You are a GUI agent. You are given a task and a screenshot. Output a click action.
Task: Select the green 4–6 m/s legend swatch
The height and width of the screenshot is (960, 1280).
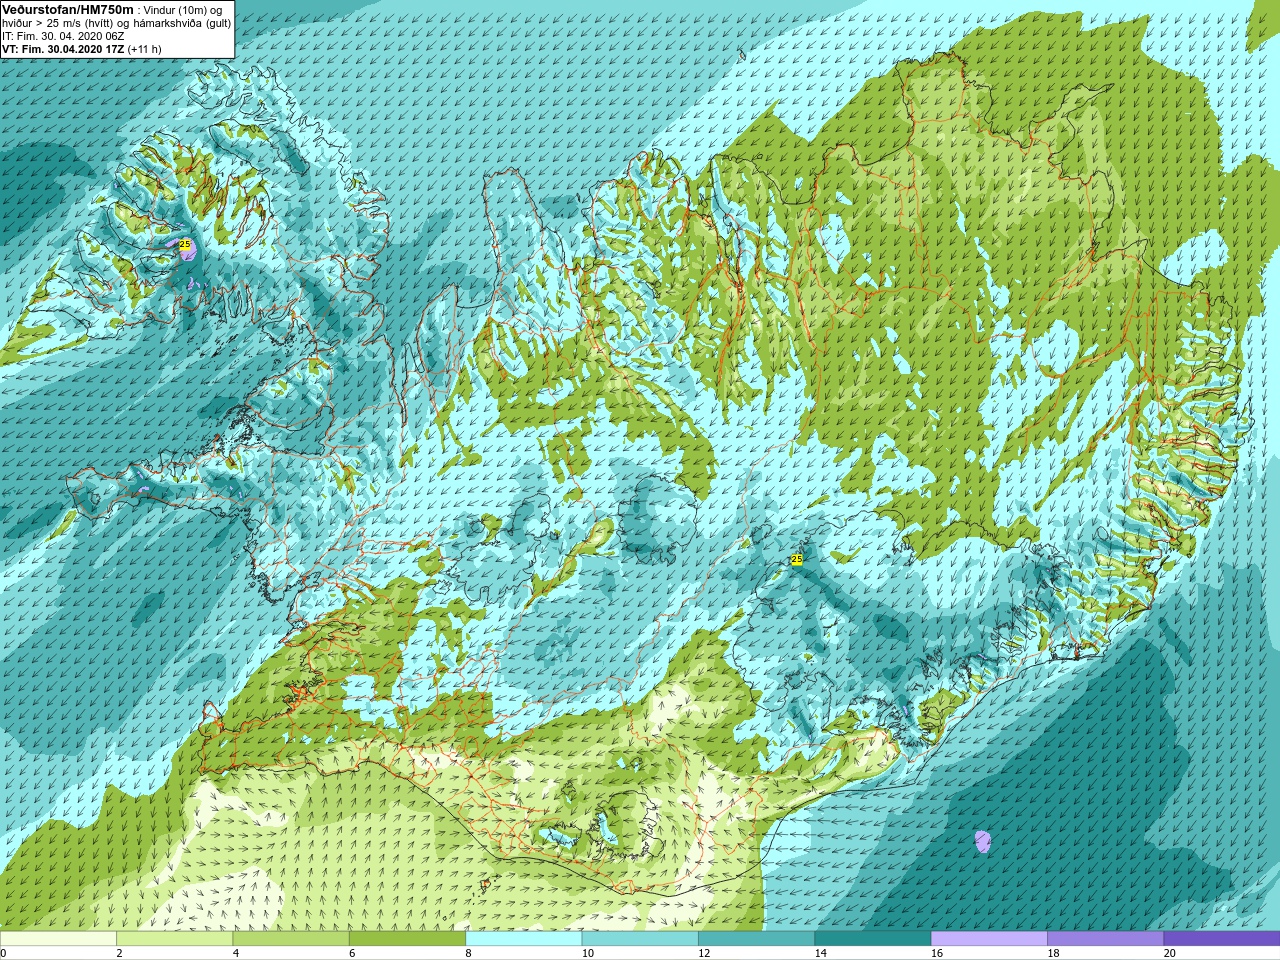[291, 938]
